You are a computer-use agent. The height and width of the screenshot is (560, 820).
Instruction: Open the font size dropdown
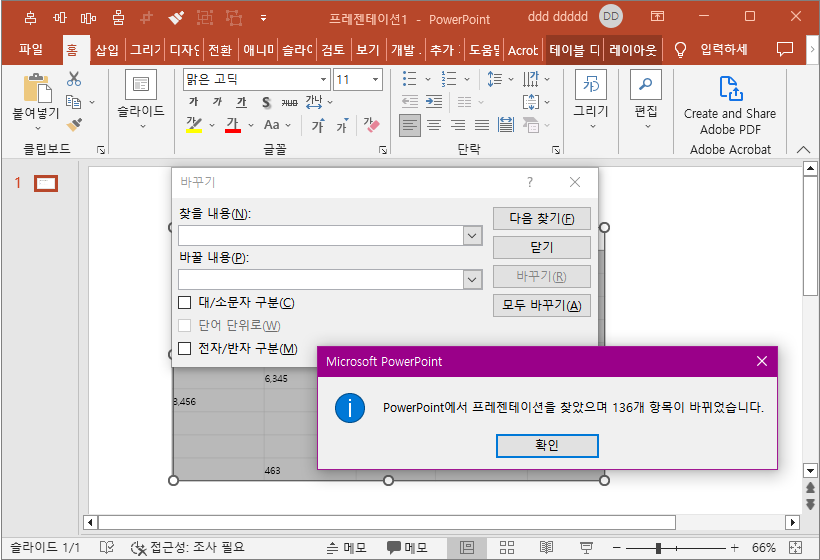(x=375, y=79)
